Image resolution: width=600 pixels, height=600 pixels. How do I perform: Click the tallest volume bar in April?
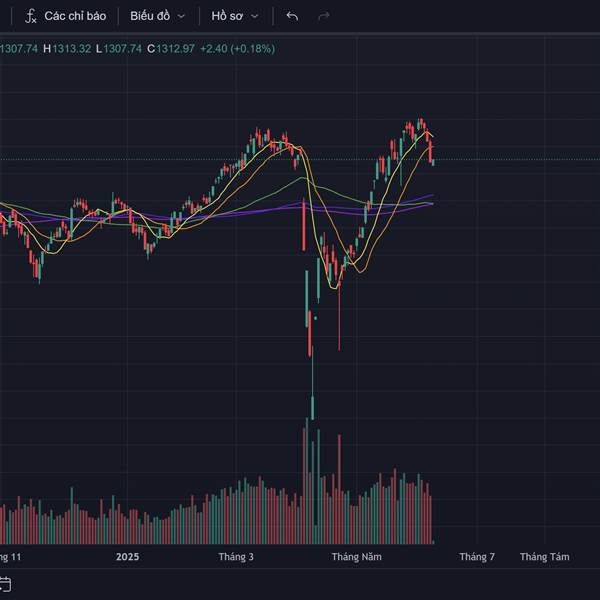click(307, 481)
